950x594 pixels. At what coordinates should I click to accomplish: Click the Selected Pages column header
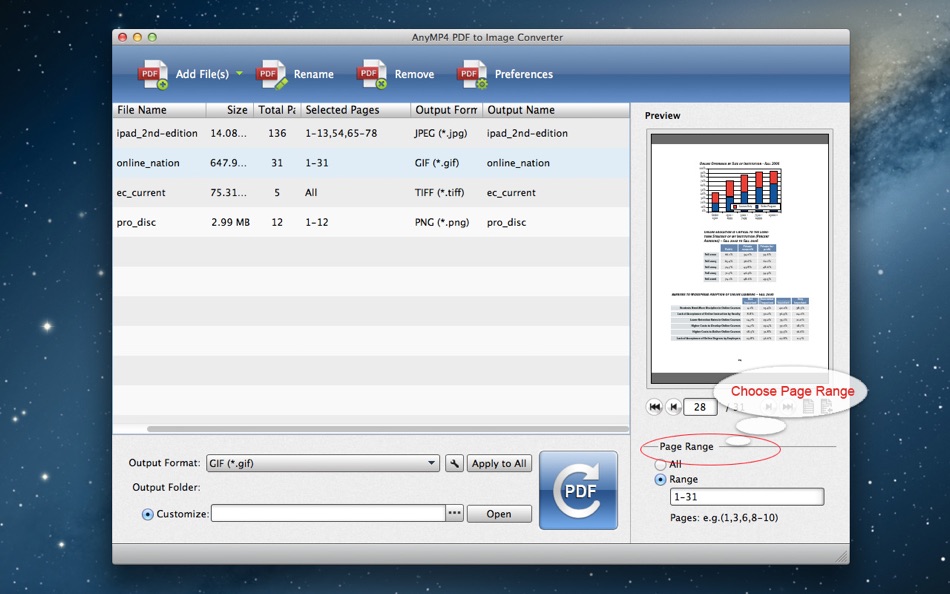click(356, 110)
